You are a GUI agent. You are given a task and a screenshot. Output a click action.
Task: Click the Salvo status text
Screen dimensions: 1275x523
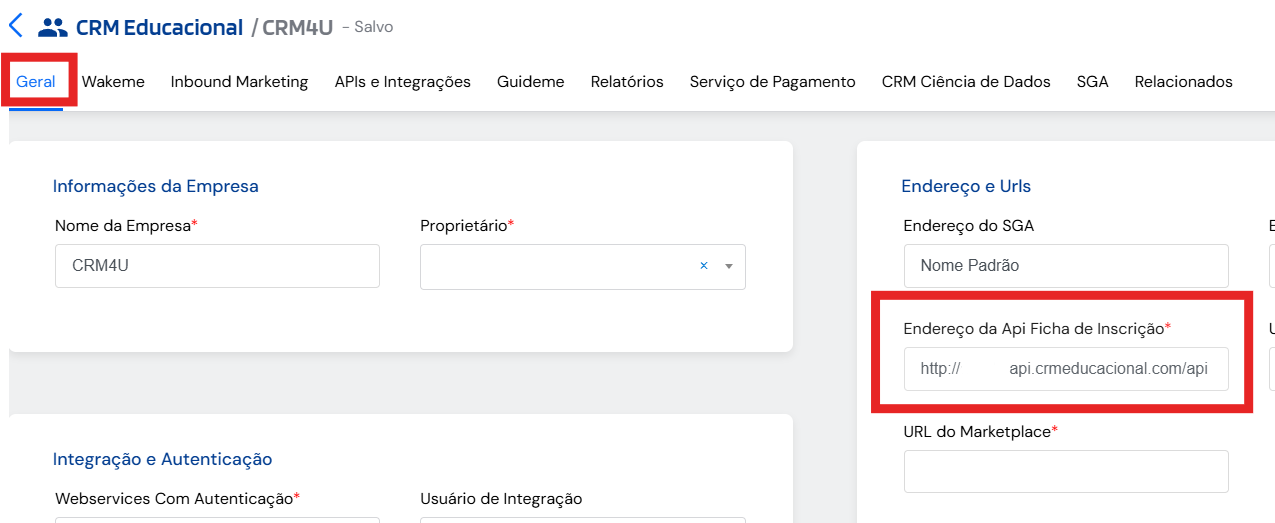(374, 27)
